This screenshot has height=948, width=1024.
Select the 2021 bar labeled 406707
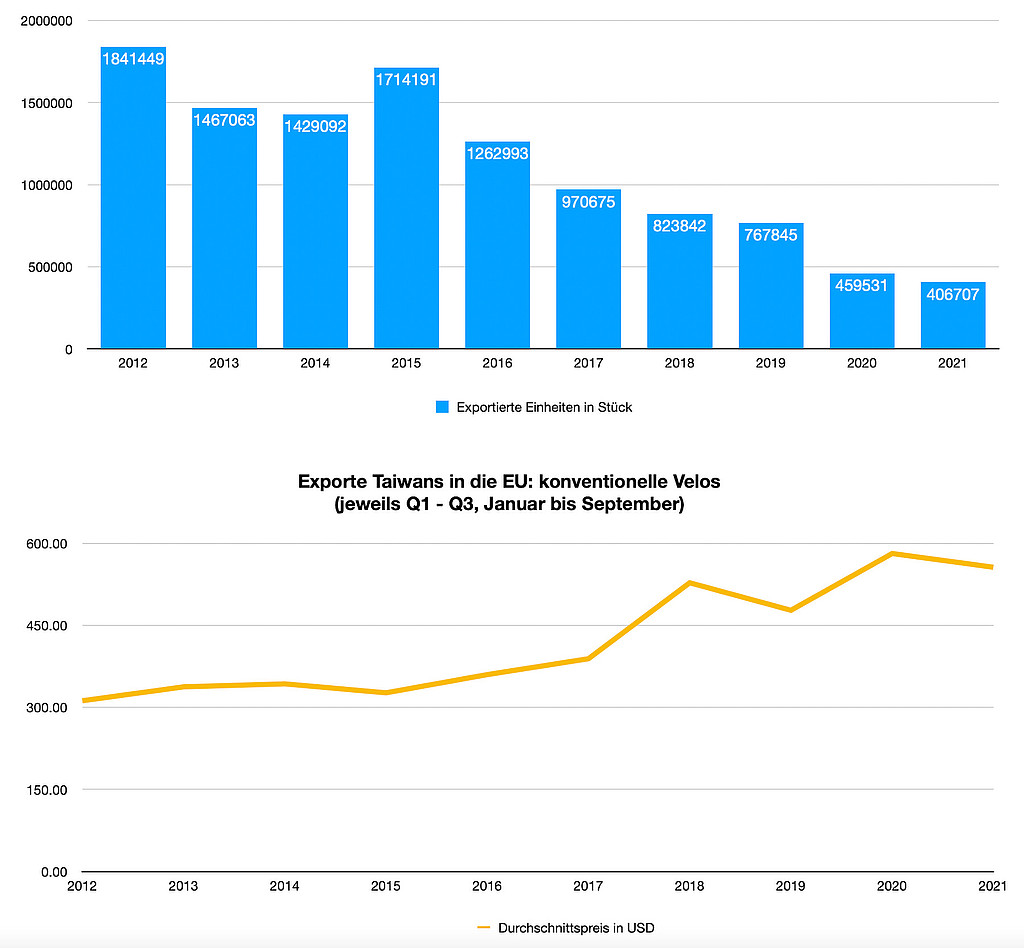tap(953, 315)
